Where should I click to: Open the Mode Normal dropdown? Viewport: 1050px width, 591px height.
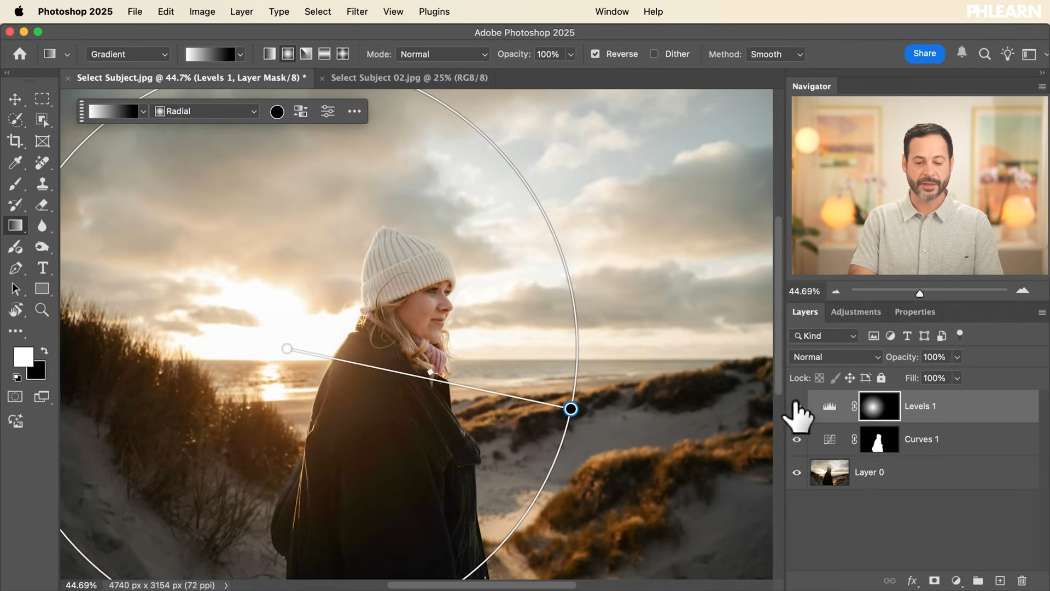443,54
